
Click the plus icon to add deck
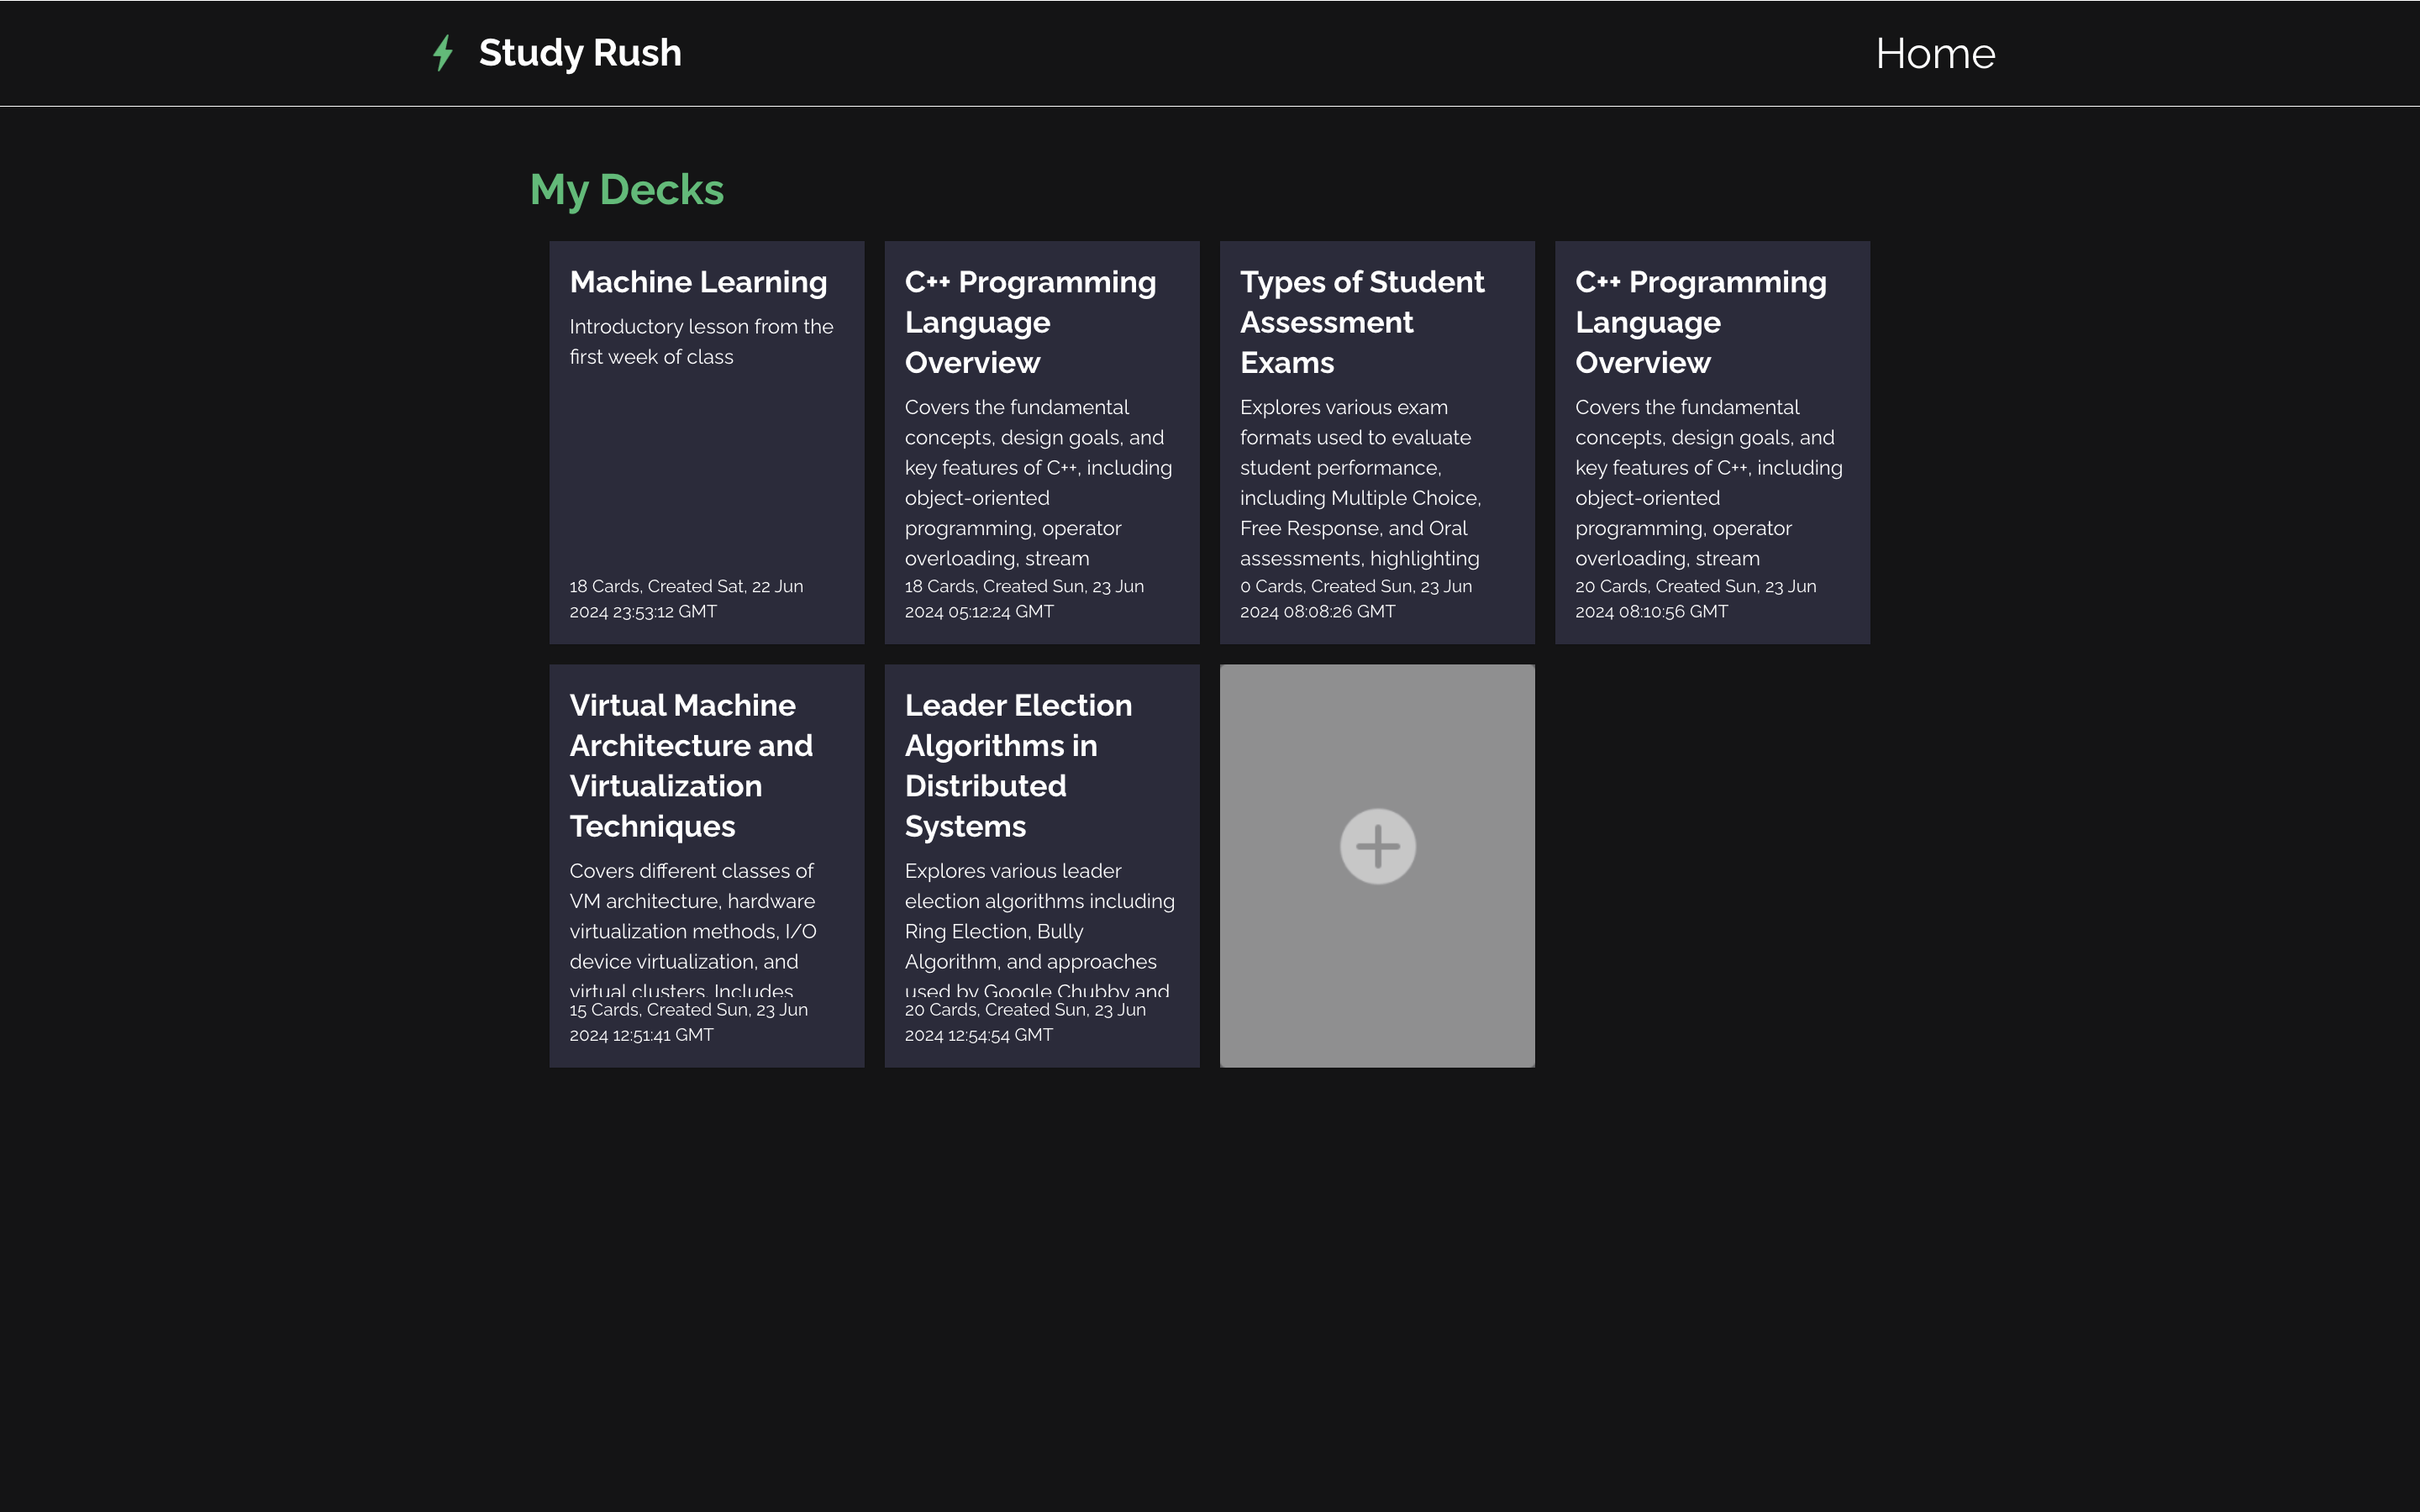coord(1377,846)
